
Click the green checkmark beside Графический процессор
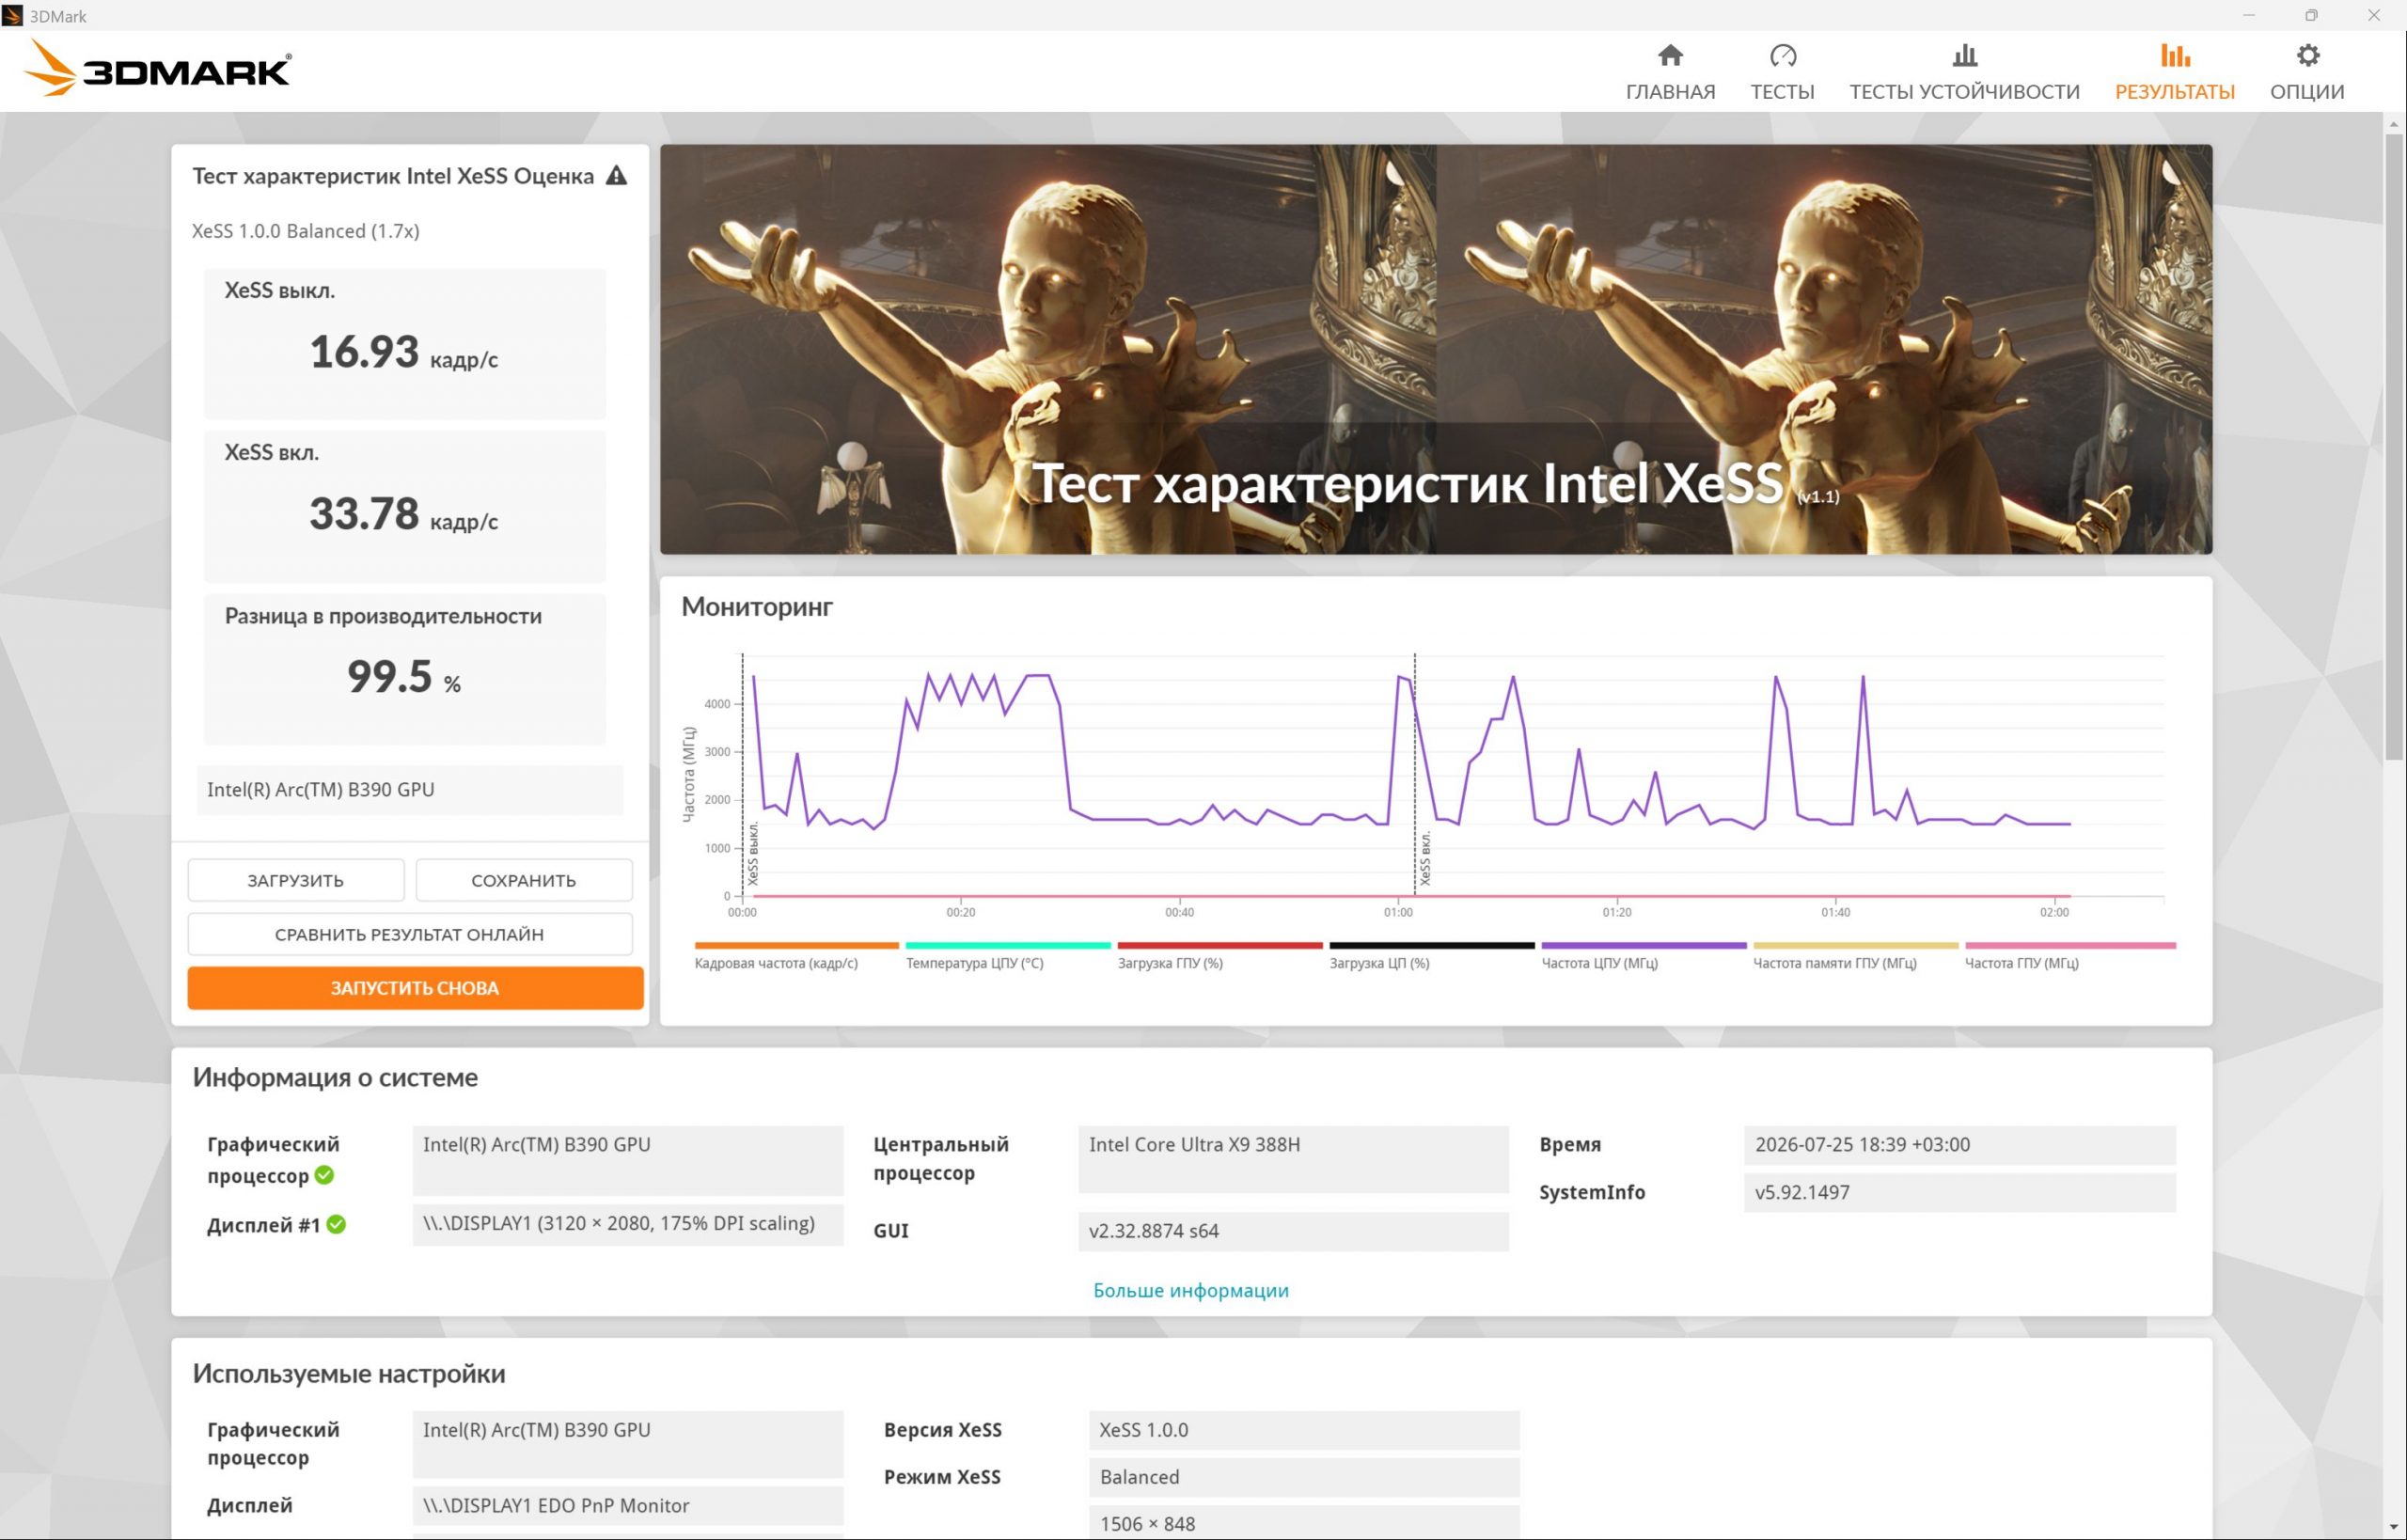pyautogui.click(x=324, y=1175)
